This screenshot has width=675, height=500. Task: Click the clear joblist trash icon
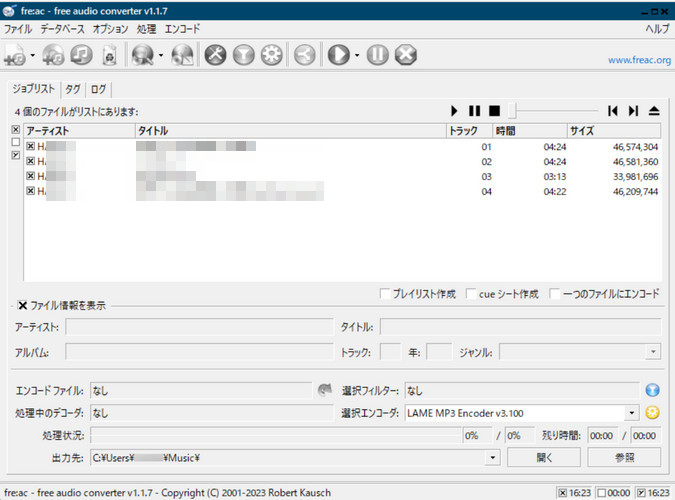pyautogui.click(x=110, y=55)
